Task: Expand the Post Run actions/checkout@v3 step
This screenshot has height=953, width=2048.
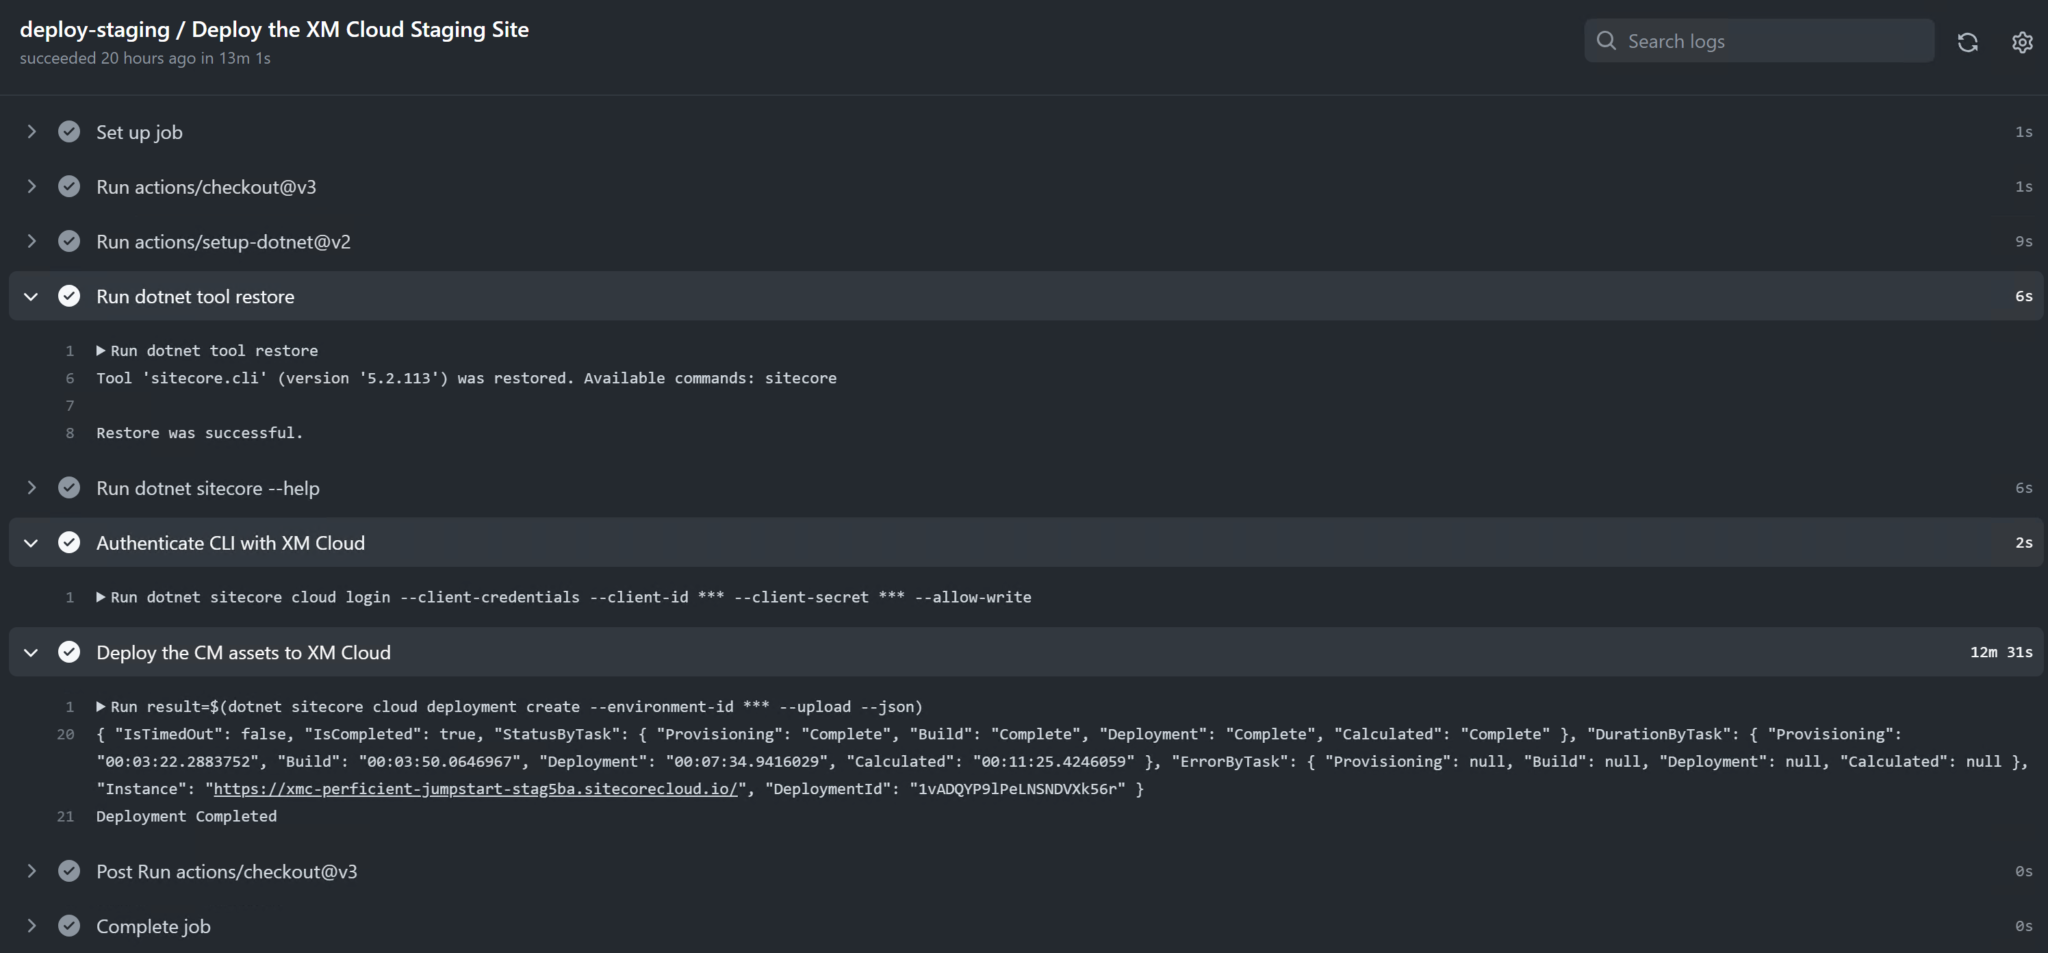Action: point(31,871)
